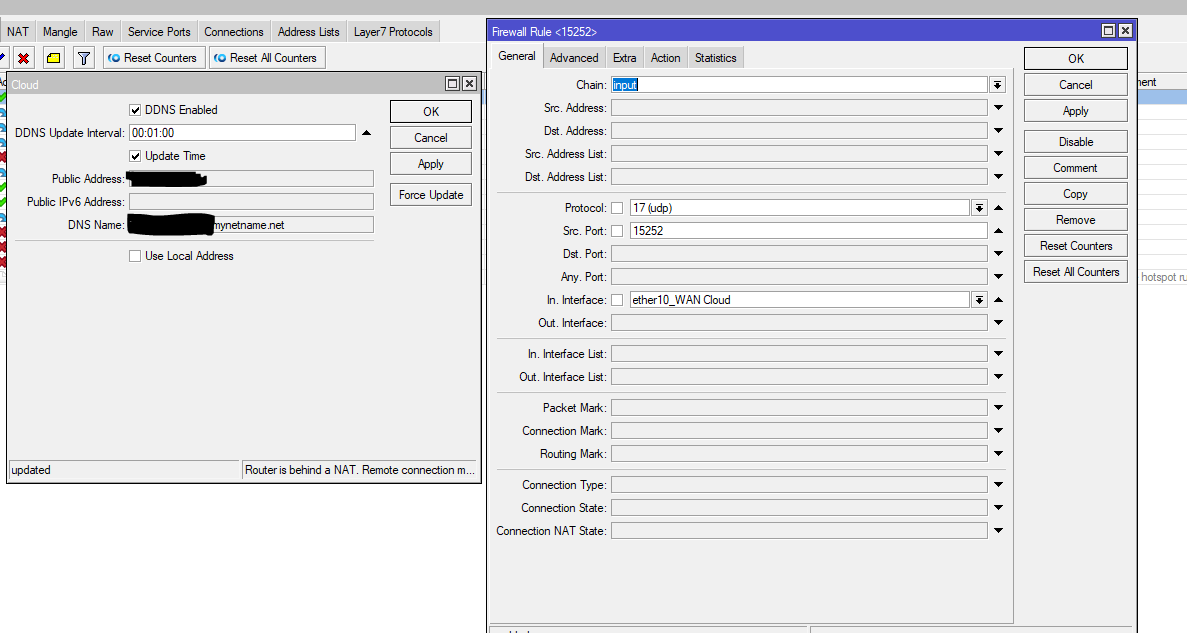Viewport: 1187px width, 633px height.
Task: Enable Use Local Address checkbox
Action: pos(135,256)
